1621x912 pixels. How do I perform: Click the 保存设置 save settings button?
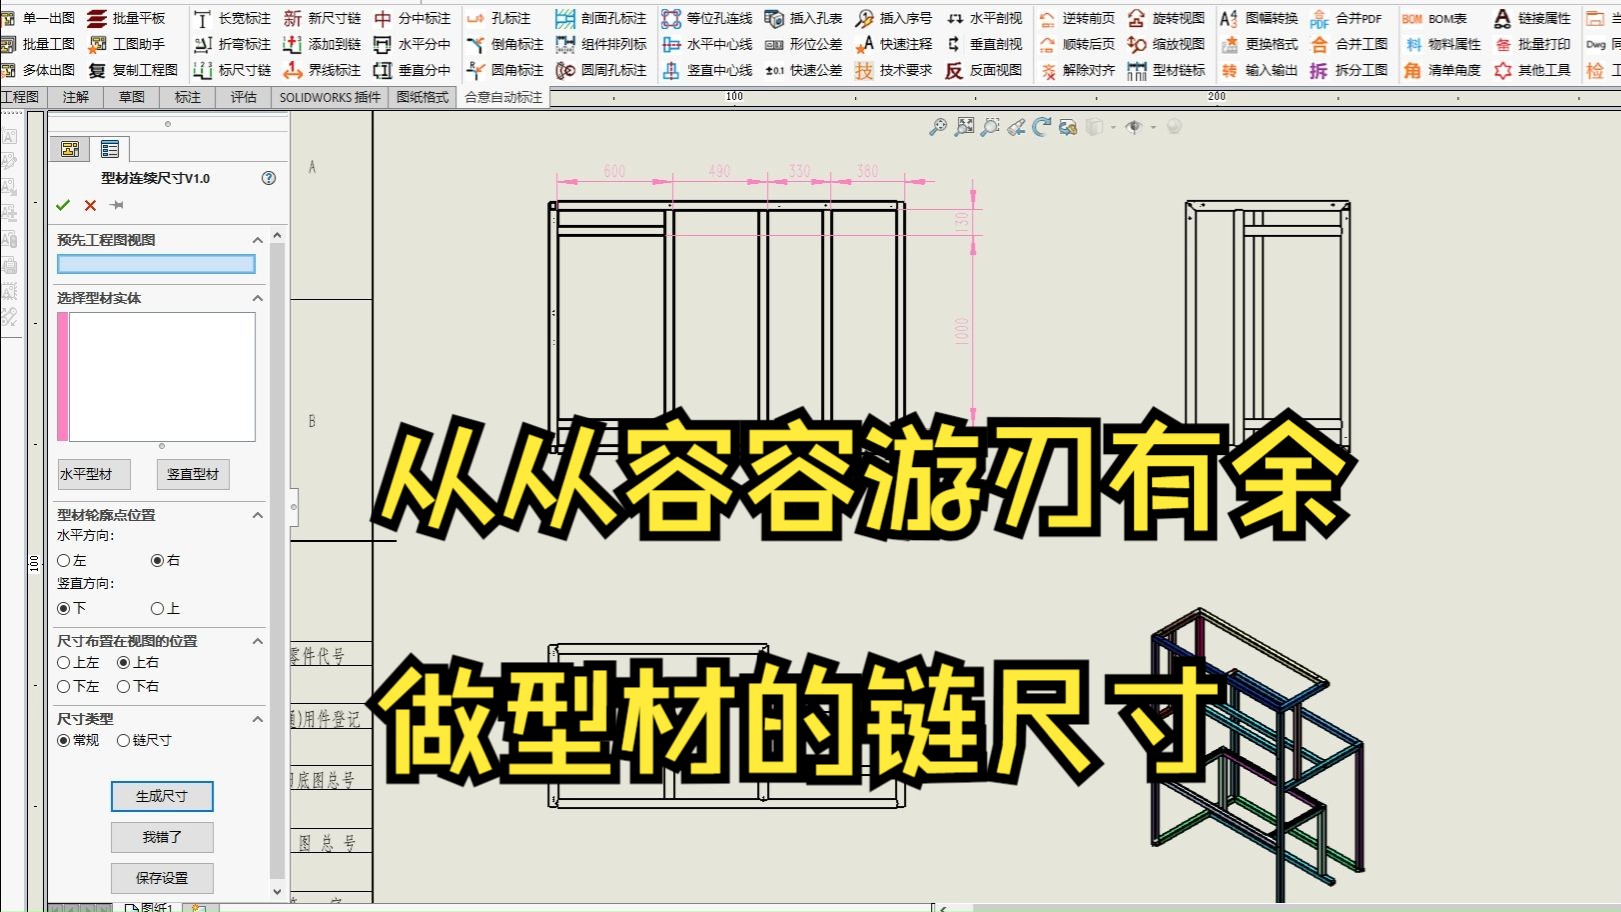160,878
